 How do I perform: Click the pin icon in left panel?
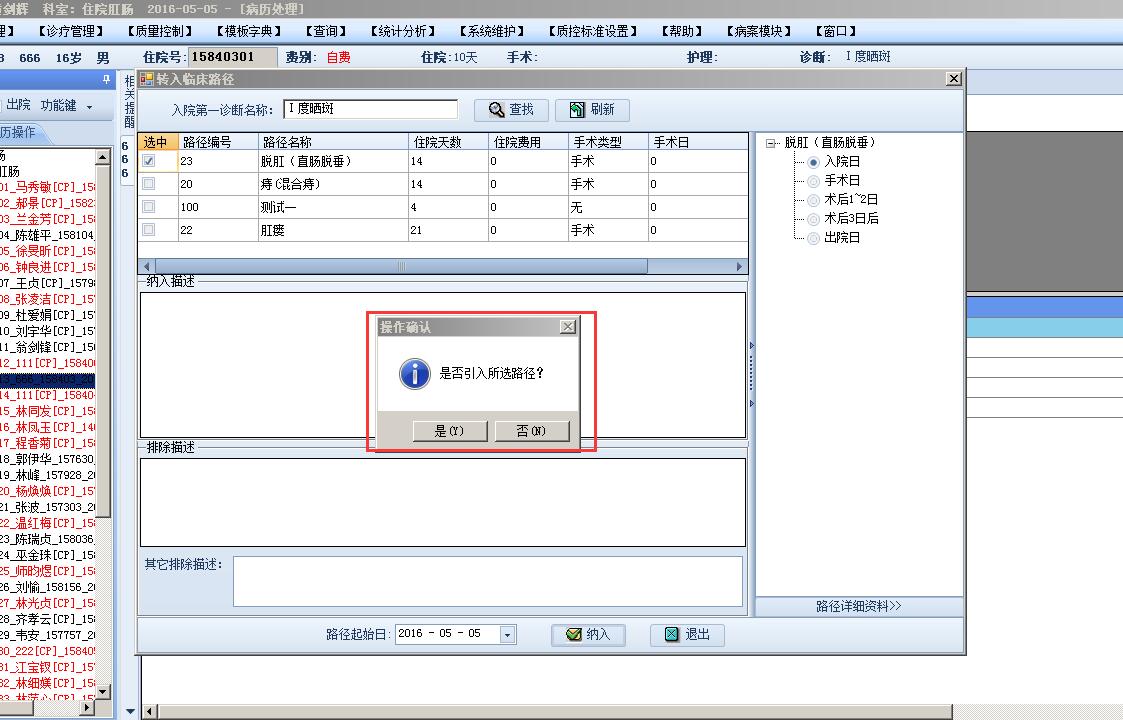pyautogui.click(x=106, y=80)
